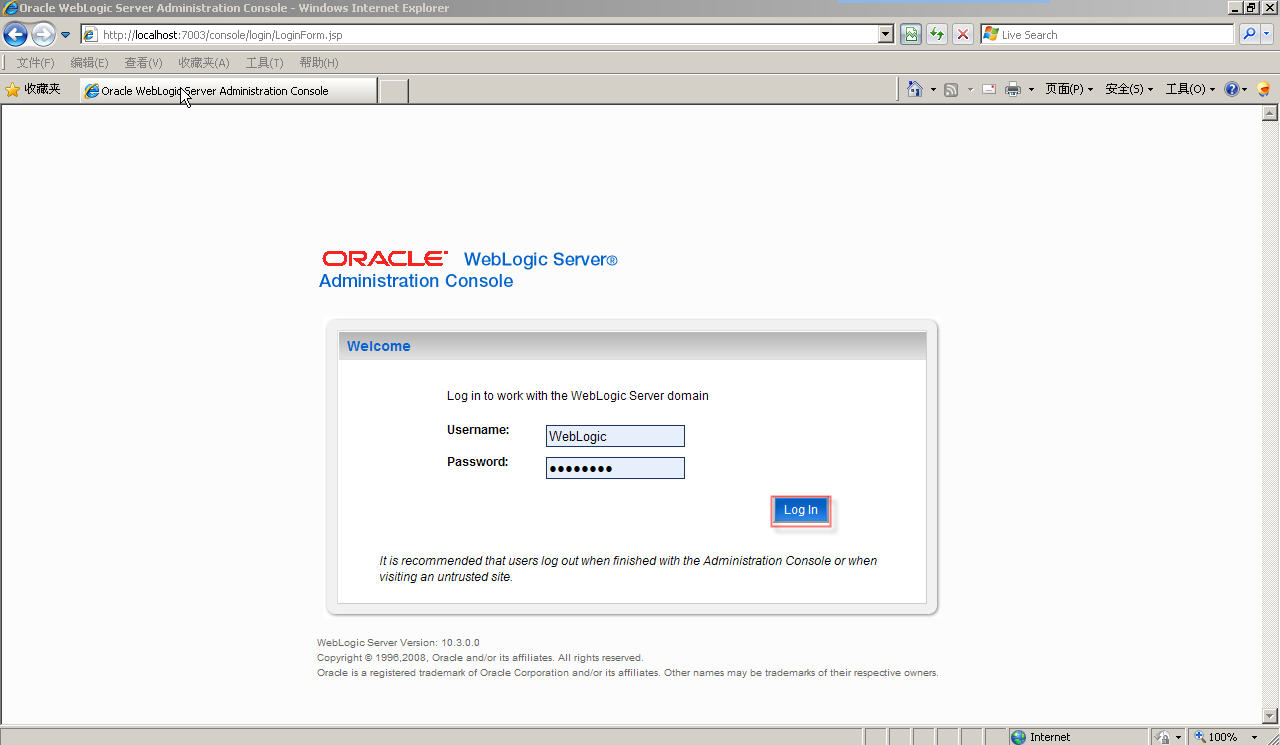Screen dimensions: 1280x745
Task: Click the 收藏夹 favorites star button
Action: pos(33,90)
